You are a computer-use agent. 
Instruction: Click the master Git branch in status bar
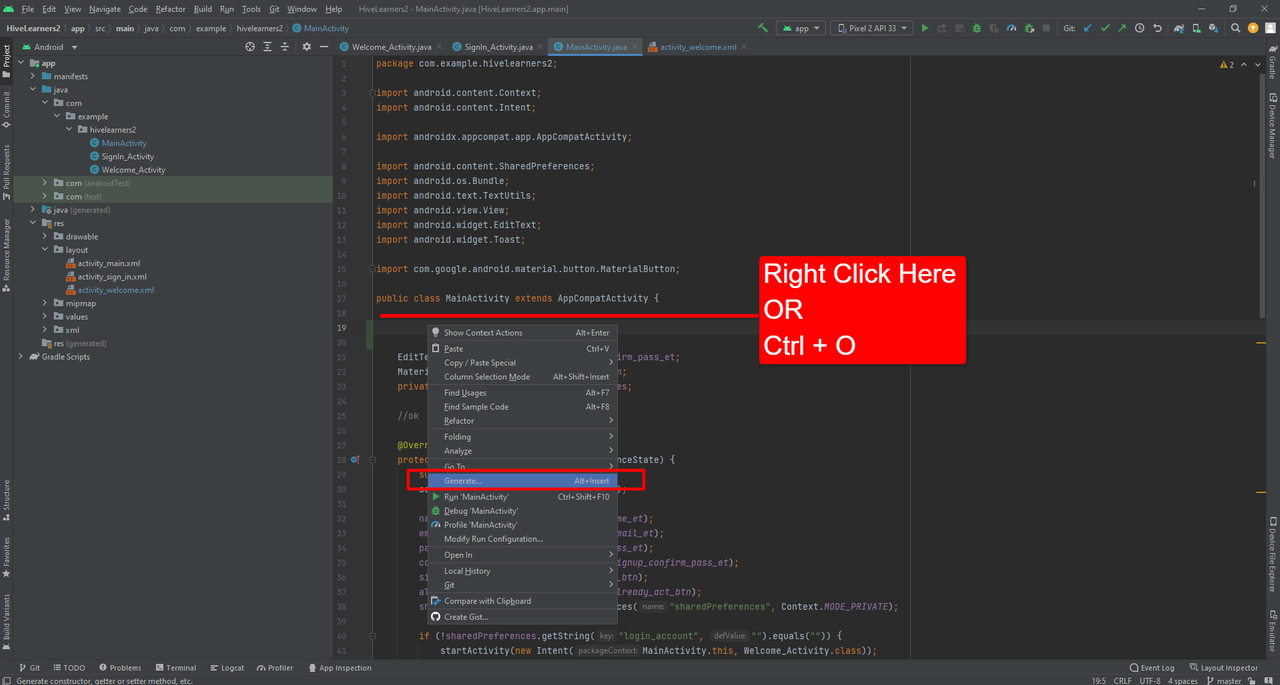pos(1222,681)
